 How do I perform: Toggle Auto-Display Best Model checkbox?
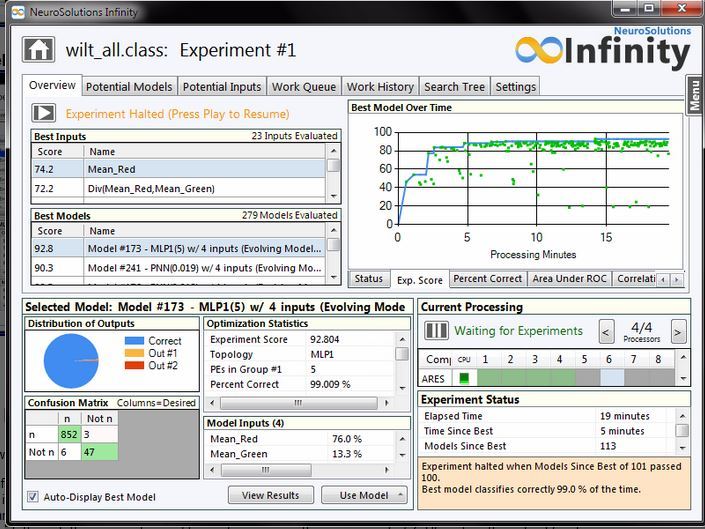tap(34, 497)
